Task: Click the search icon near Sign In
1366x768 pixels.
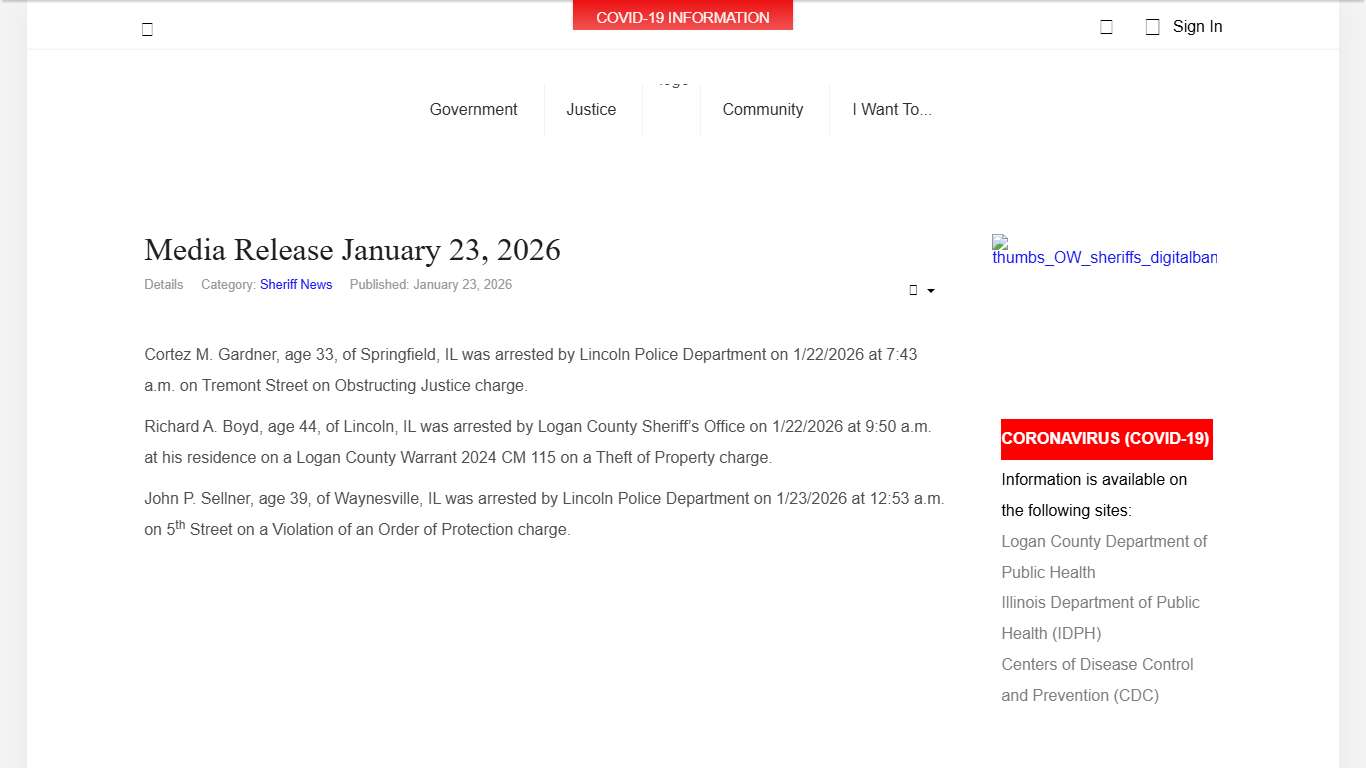Action: tap(1106, 26)
